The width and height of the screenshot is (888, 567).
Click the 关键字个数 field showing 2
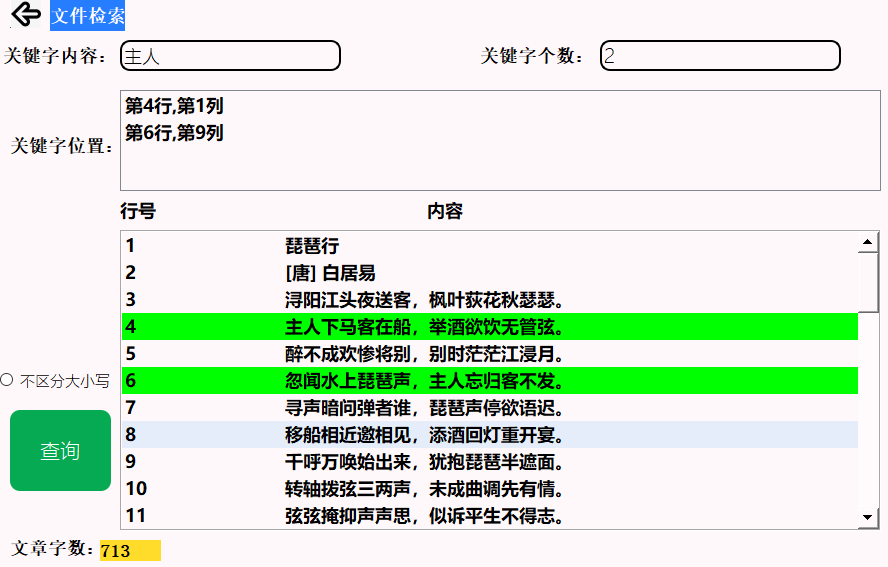coord(720,56)
